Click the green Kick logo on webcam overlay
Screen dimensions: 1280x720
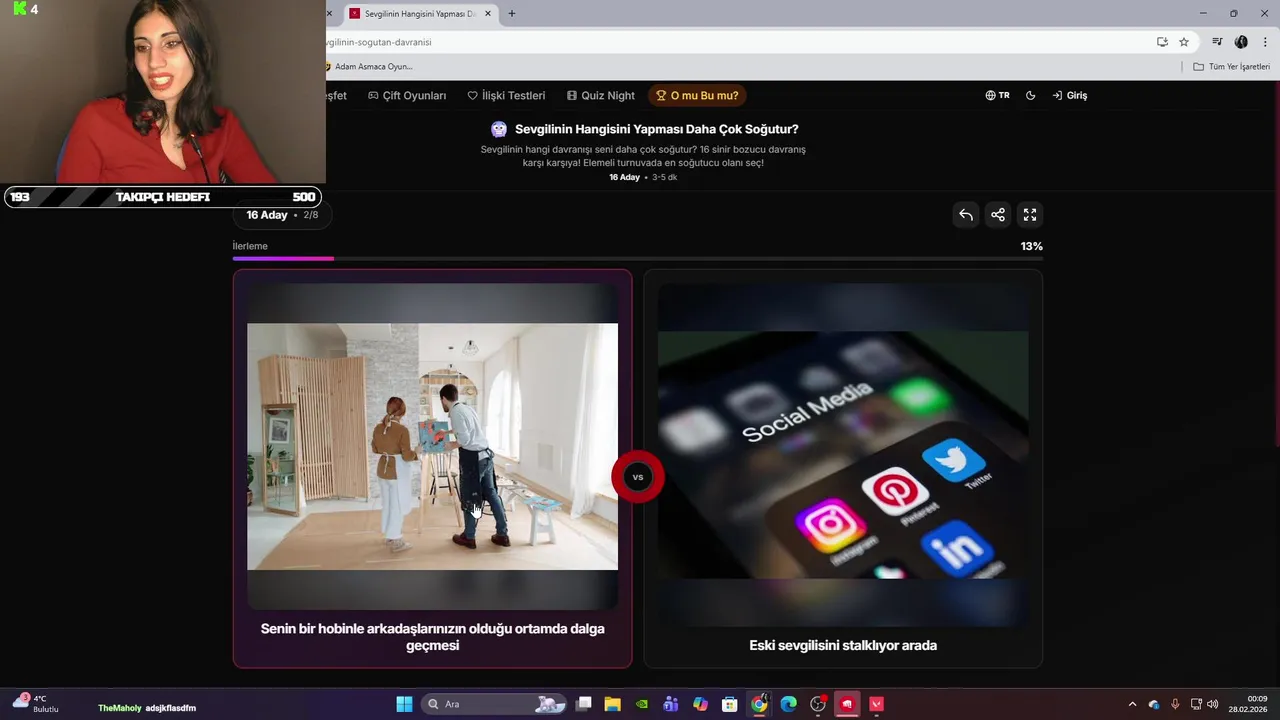pos(19,9)
